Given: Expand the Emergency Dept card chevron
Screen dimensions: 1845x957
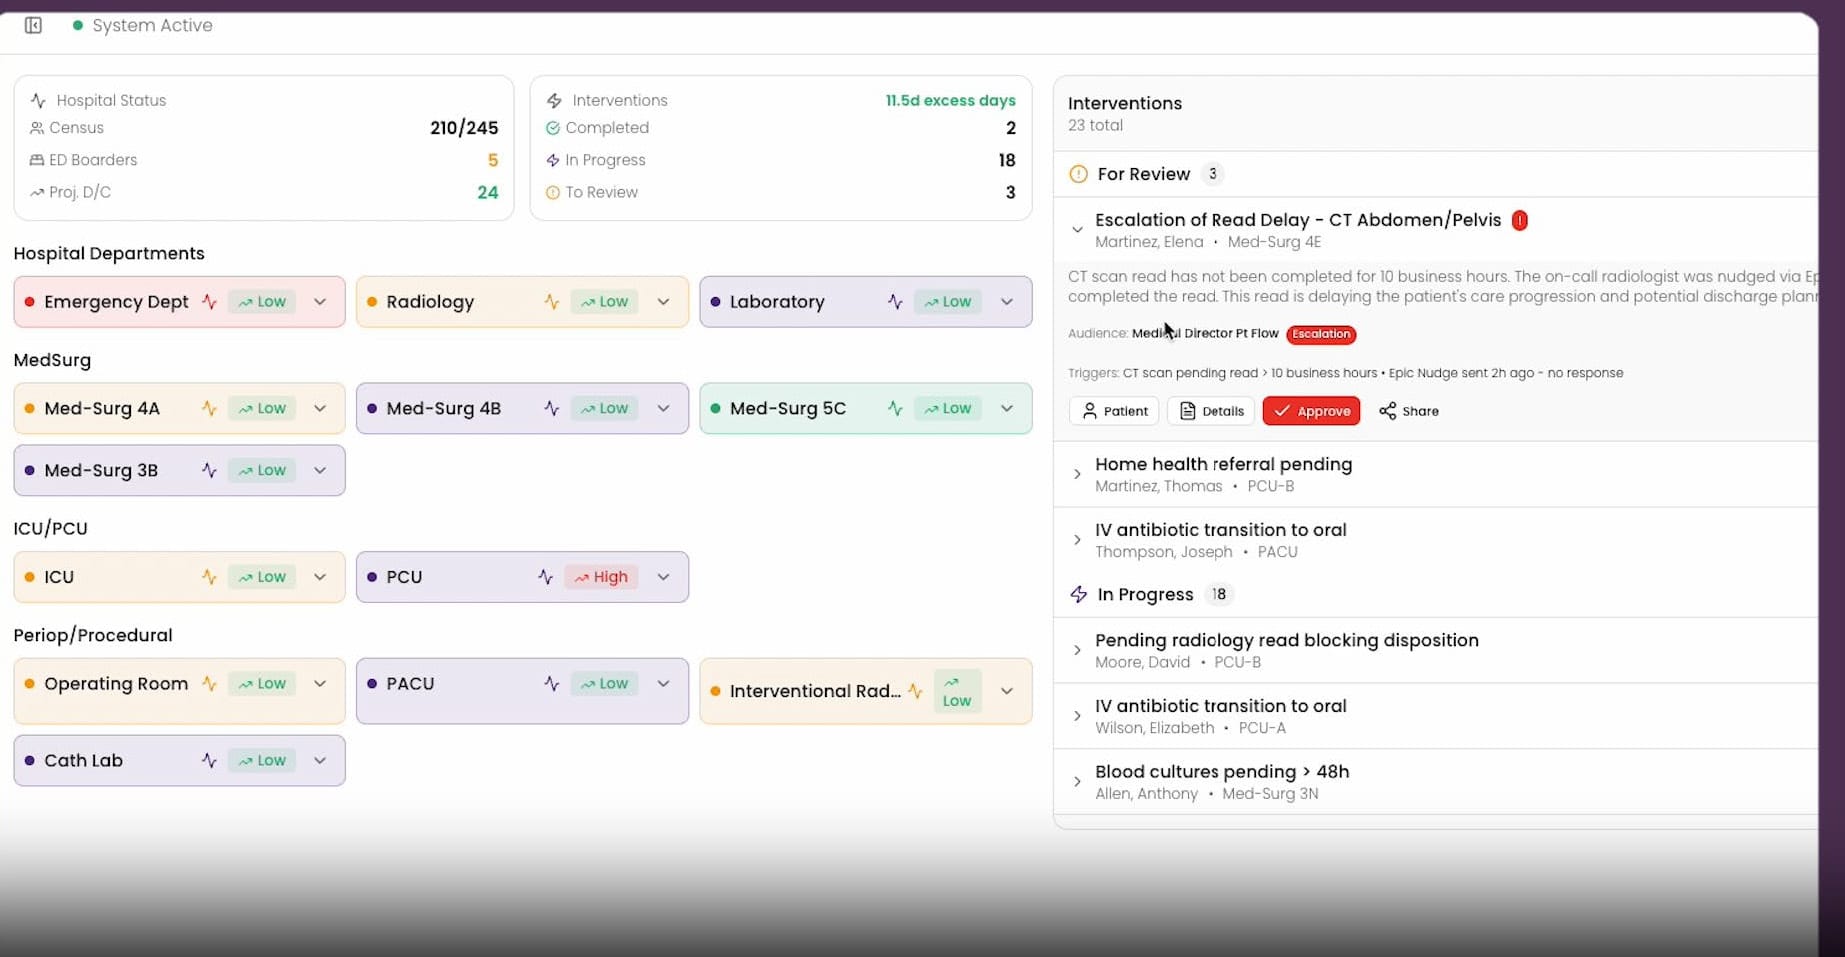Looking at the screenshot, I should [320, 302].
